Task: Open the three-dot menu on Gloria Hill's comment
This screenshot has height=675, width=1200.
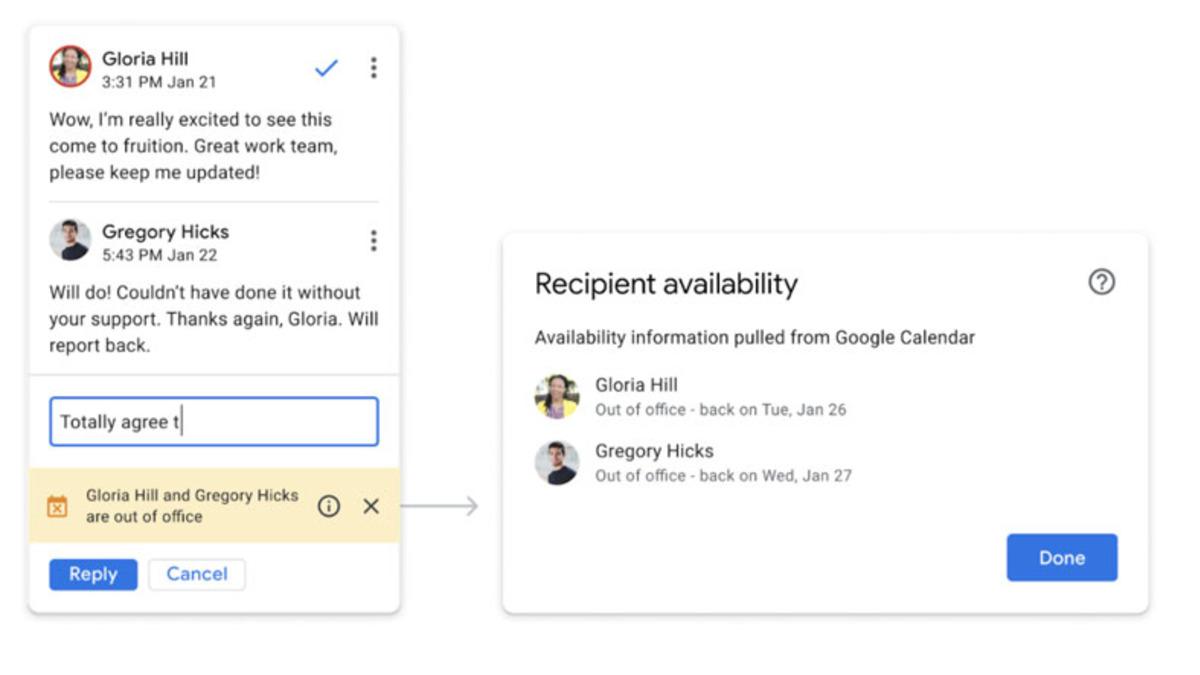Action: (371, 68)
